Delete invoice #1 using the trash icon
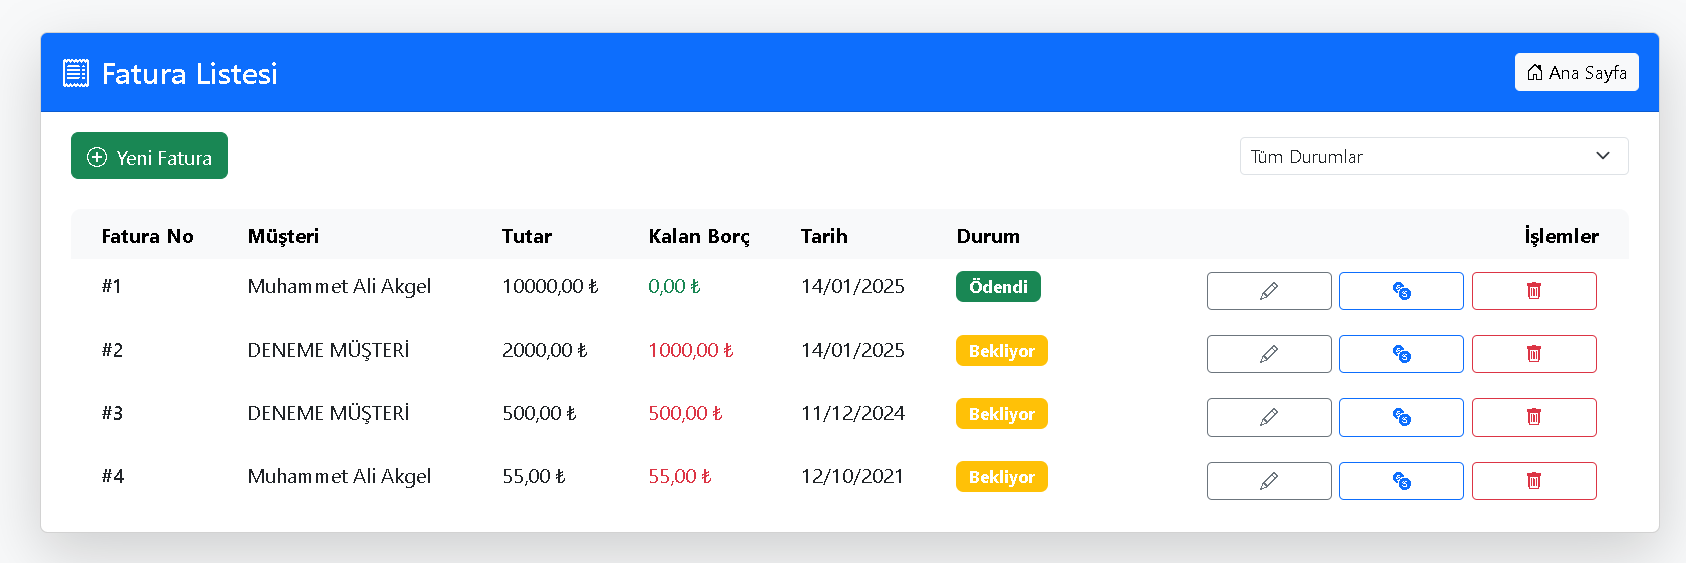The width and height of the screenshot is (1686, 563). (x=1533, y=291)
